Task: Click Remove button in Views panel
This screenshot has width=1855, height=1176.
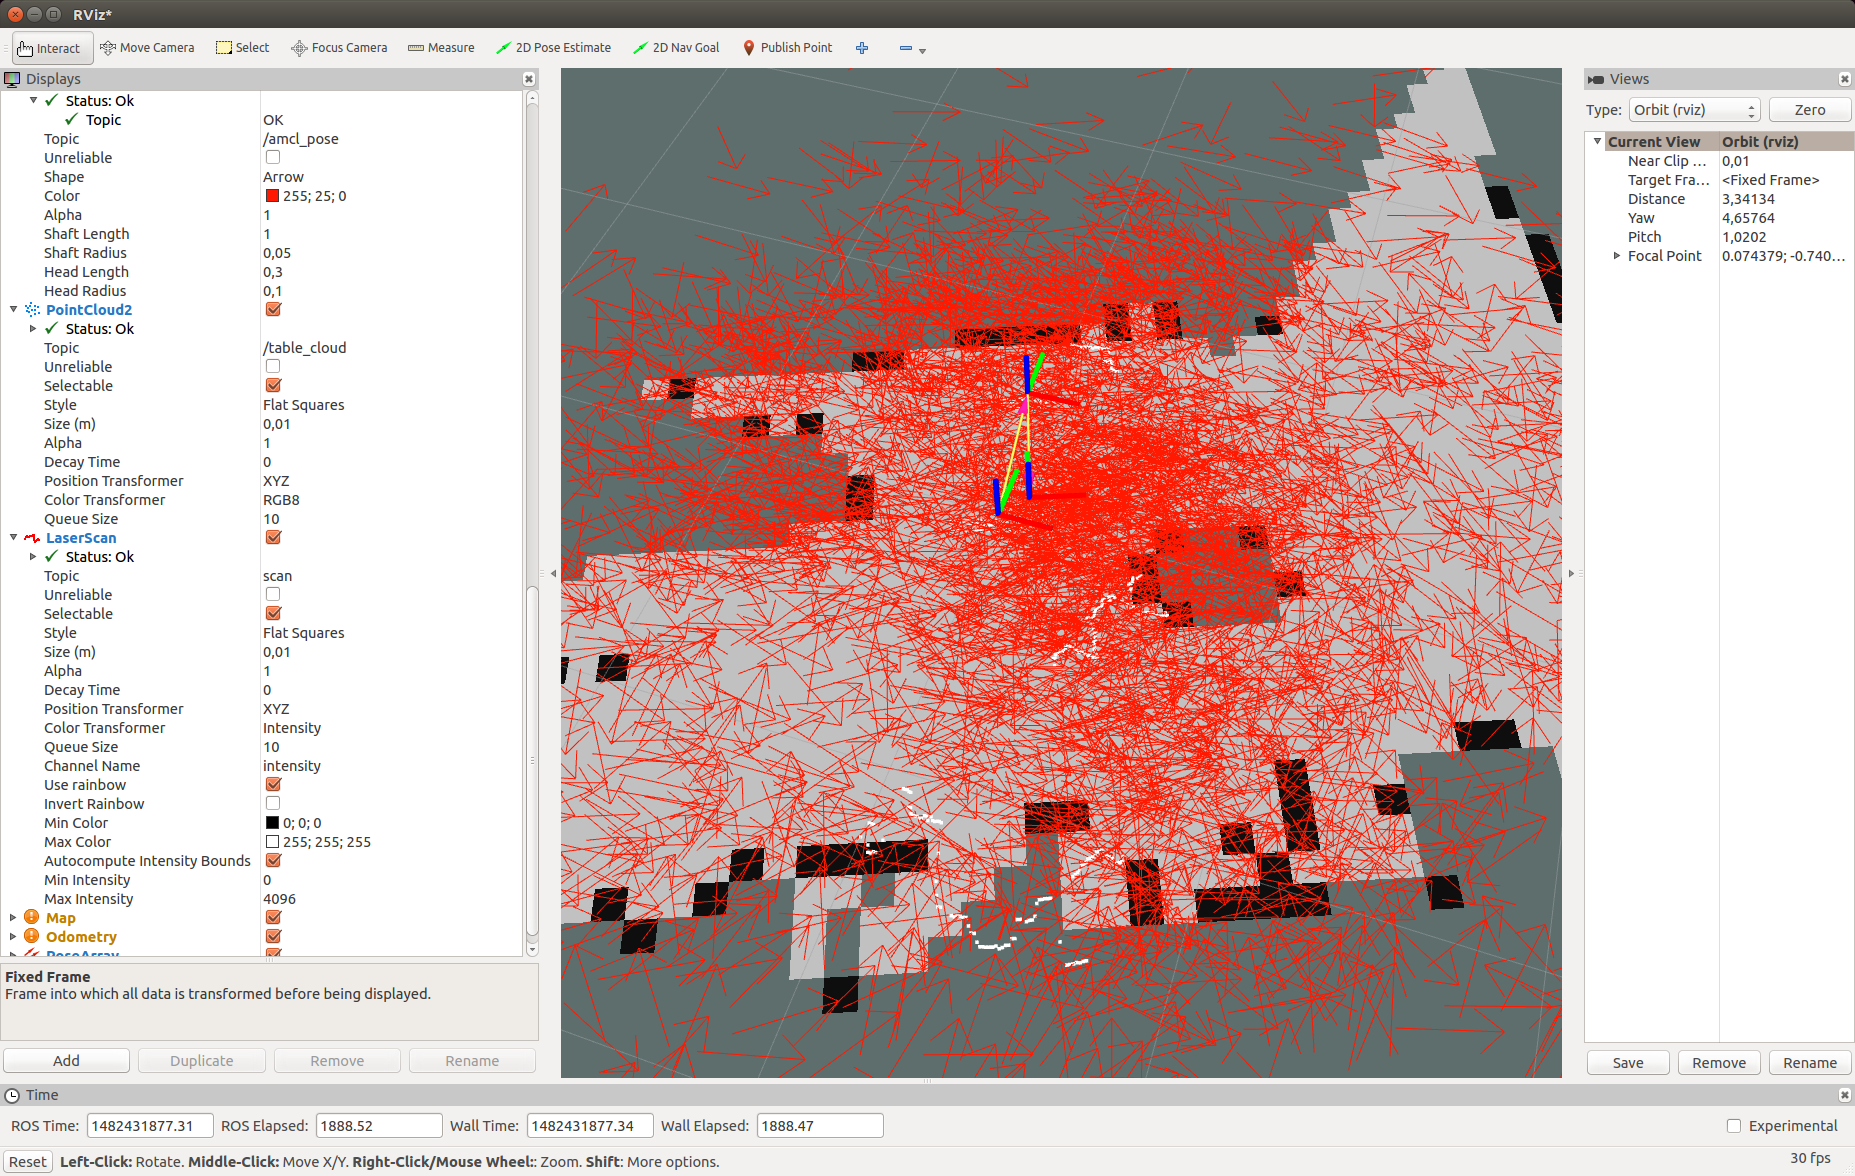Action: coord(1719,1063)
